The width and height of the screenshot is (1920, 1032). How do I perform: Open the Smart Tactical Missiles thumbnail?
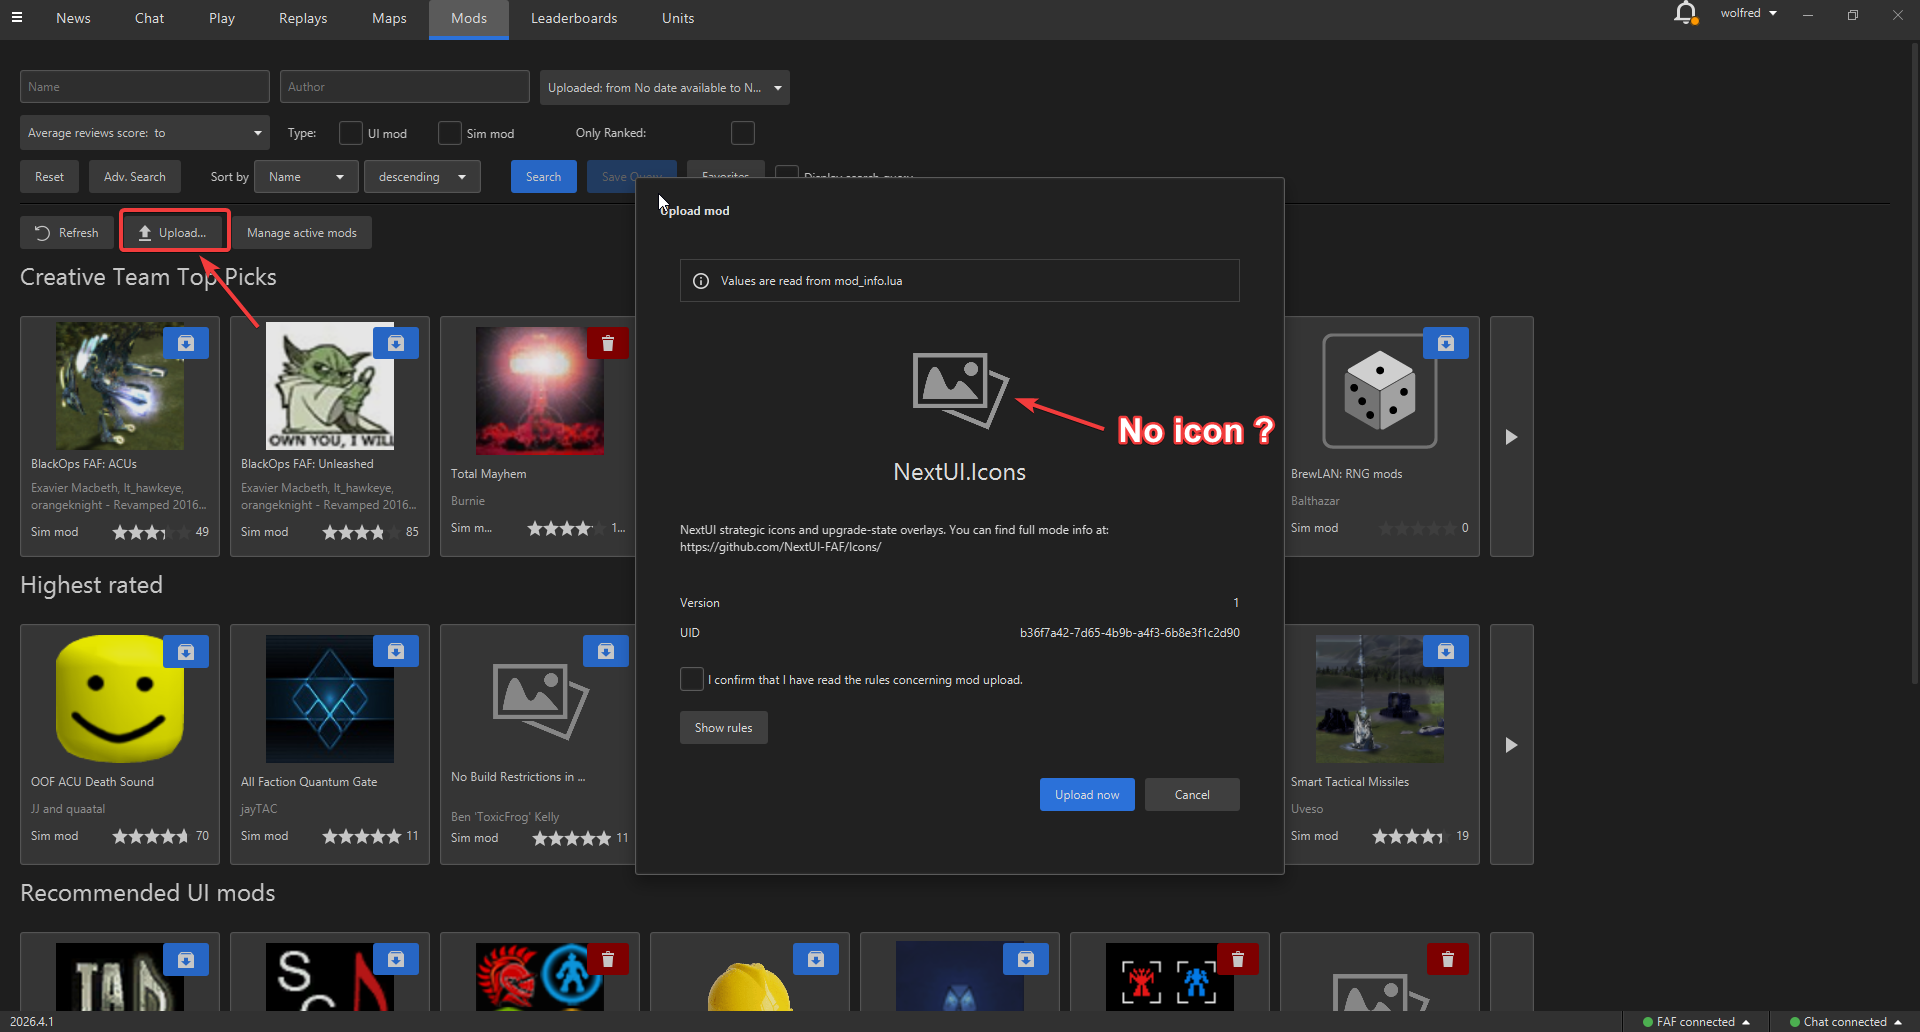click(x=1380, y=699)
